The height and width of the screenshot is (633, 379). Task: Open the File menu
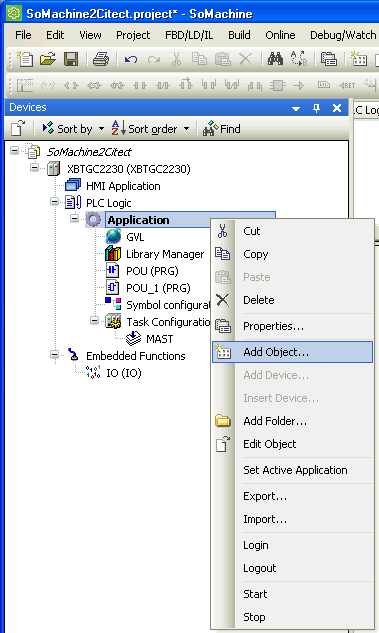point(23,35)
